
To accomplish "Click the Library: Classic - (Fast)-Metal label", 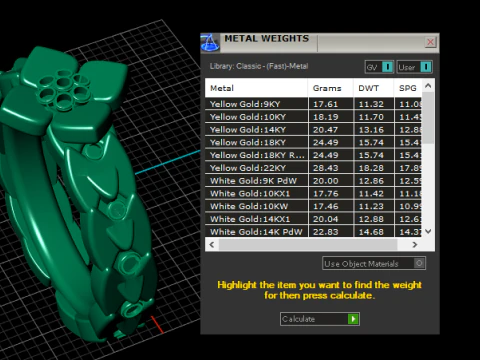I will [259, 66].
